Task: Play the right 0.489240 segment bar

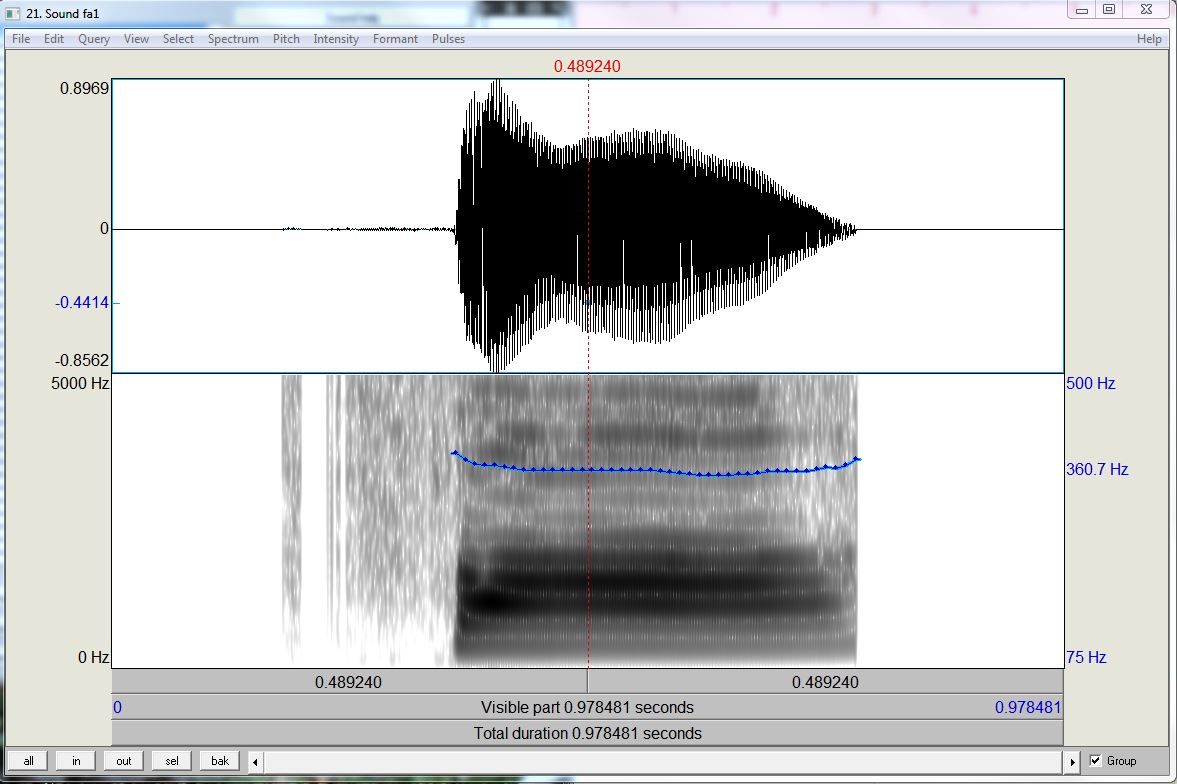Action: point(826,682)
